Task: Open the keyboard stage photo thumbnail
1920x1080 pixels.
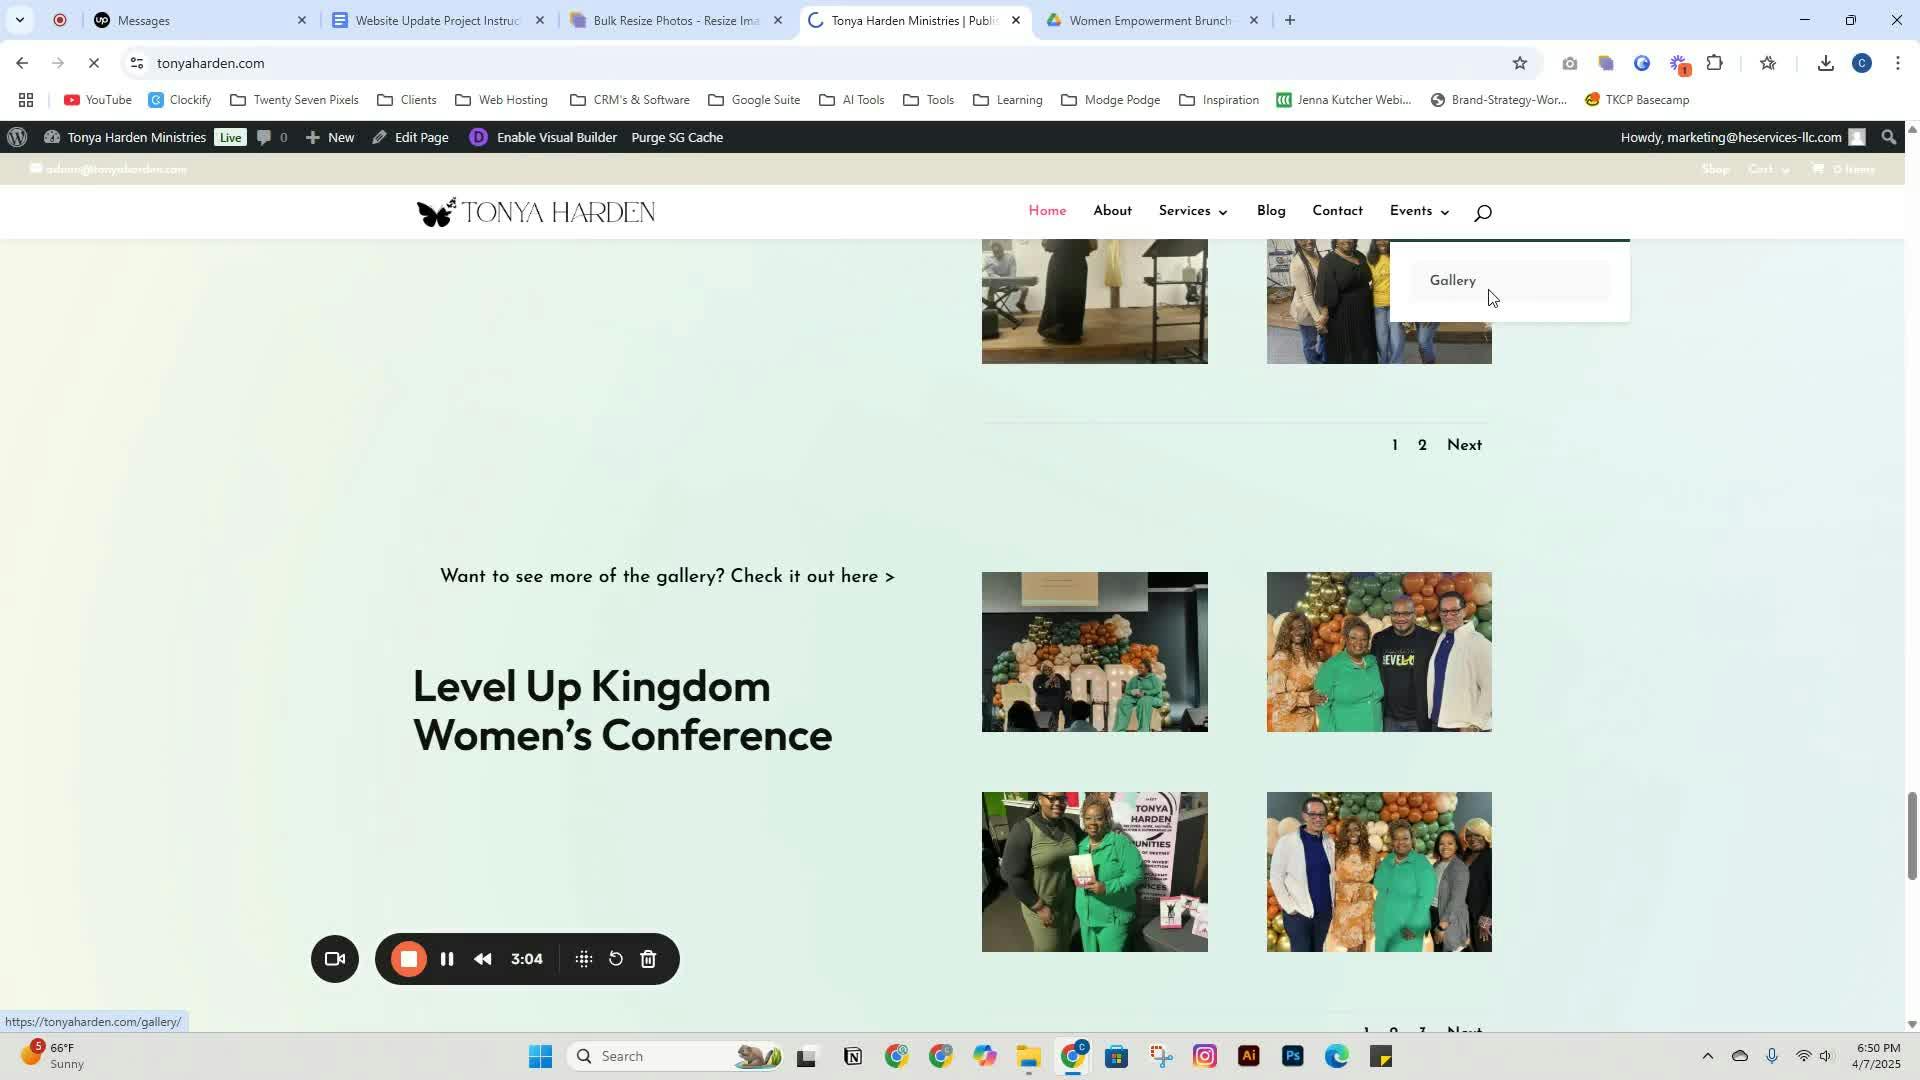Action: click(1094, 301)
